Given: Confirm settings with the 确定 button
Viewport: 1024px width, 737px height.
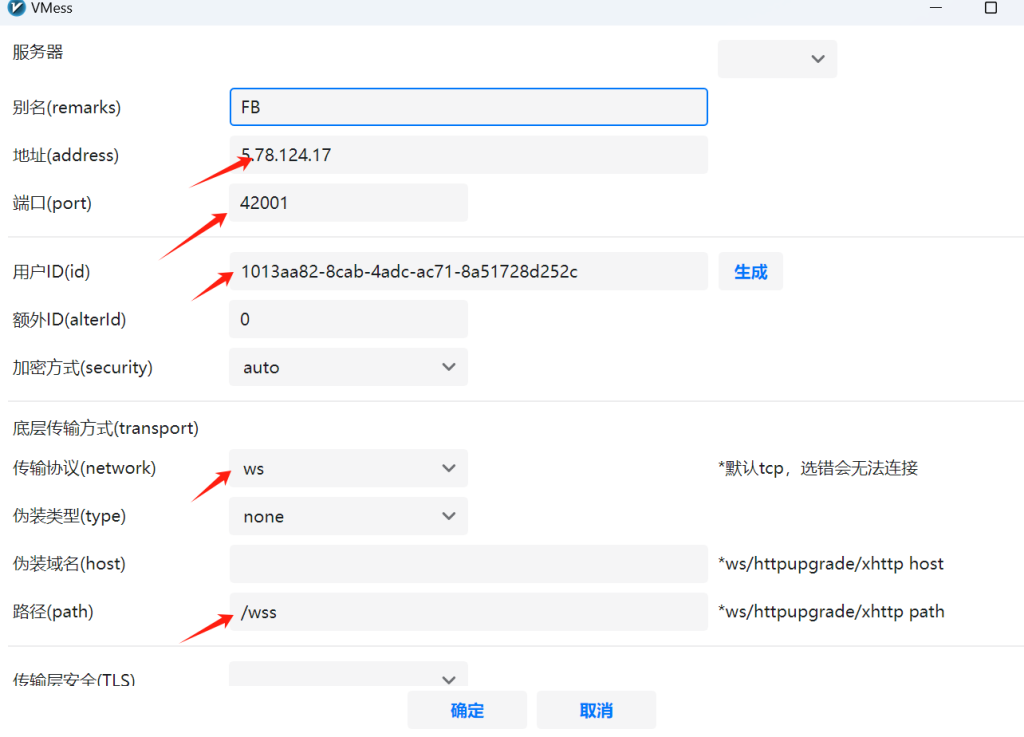Looking at the screenshot, I should 467,710.
